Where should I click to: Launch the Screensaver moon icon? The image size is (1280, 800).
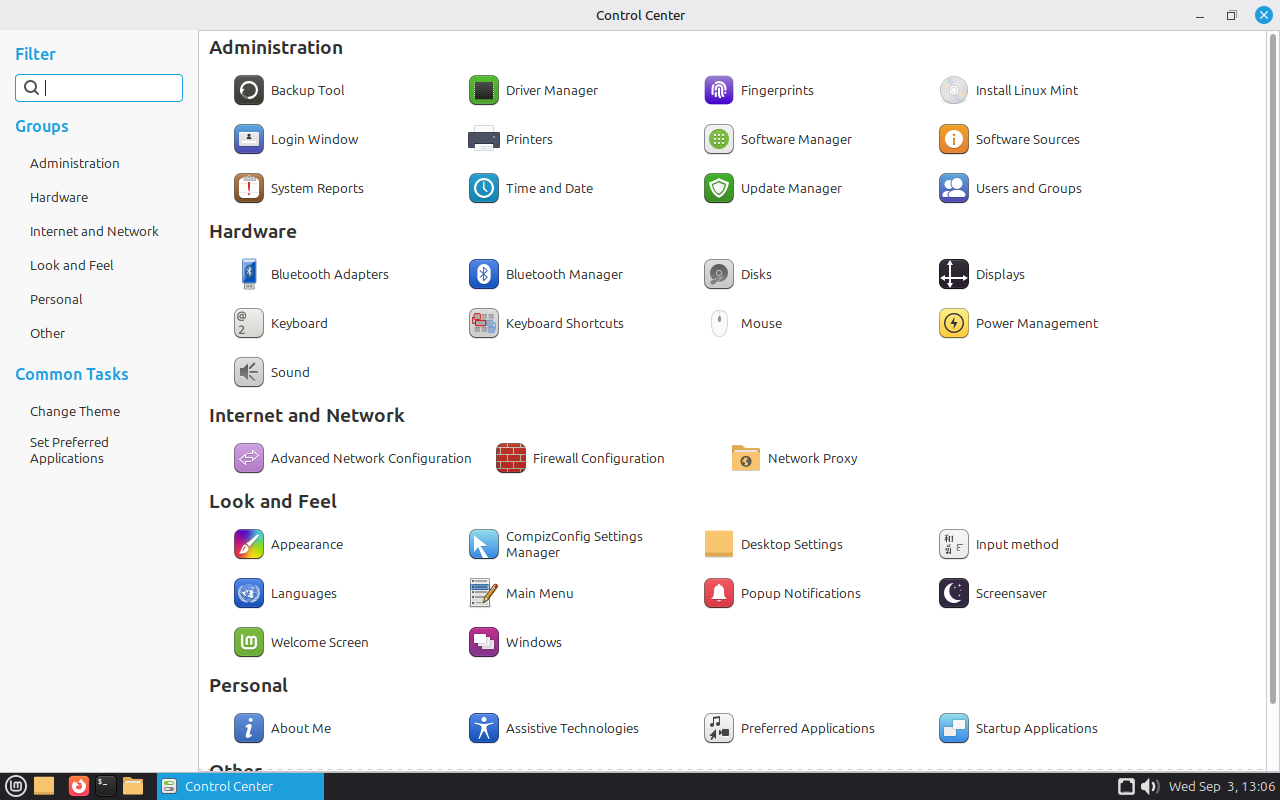[954, 593]
